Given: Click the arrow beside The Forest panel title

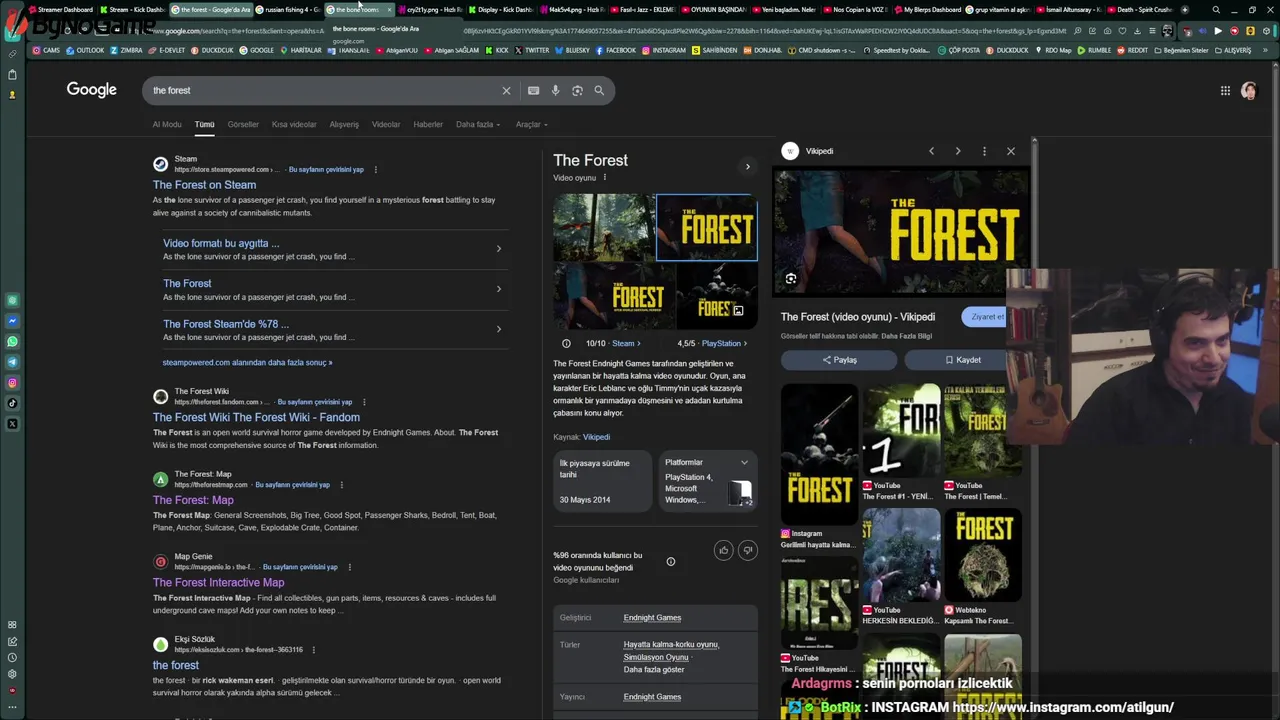Looking at the screenshot, I should tap(747, 167).
